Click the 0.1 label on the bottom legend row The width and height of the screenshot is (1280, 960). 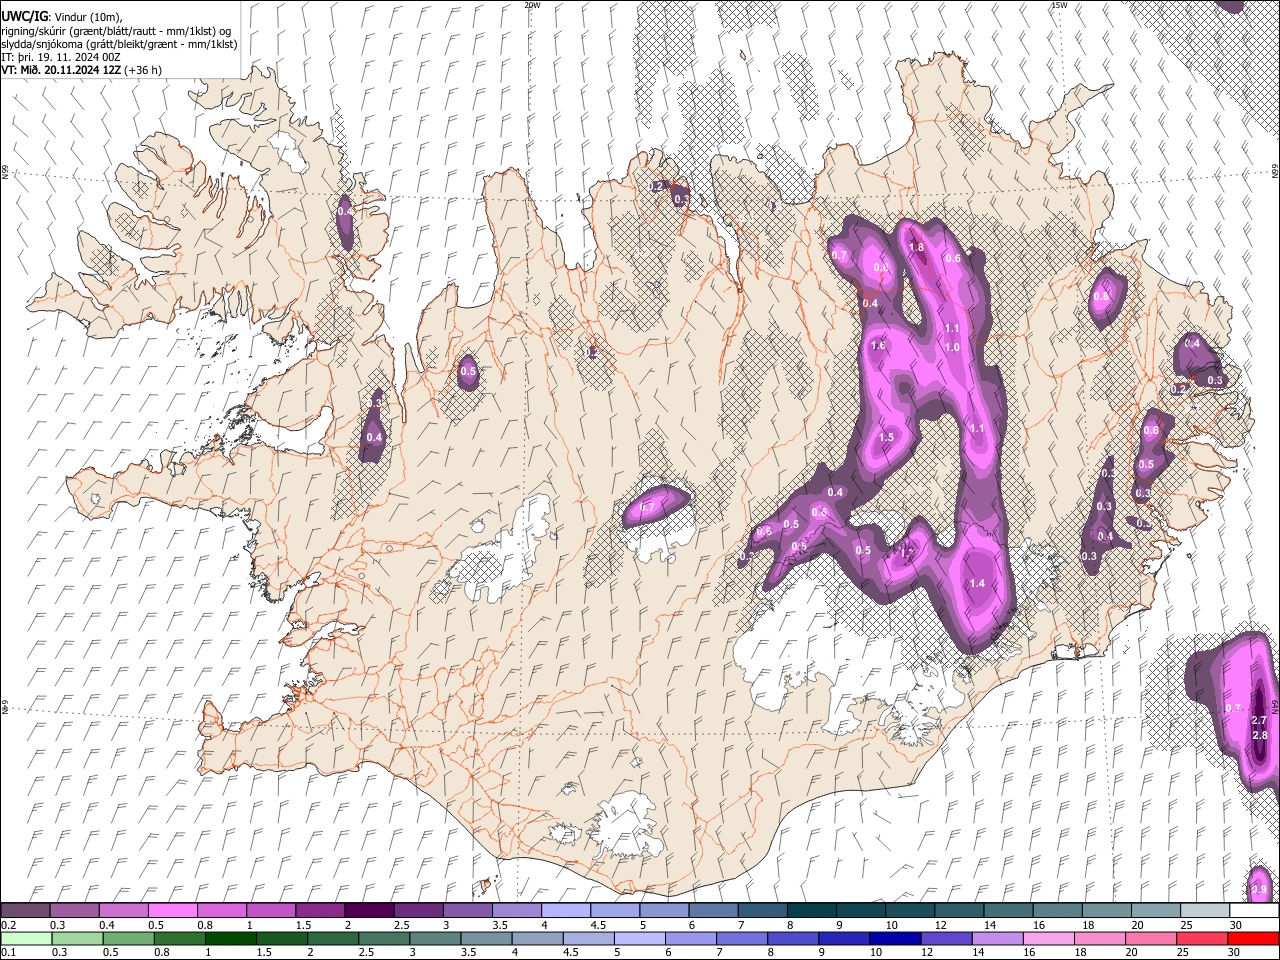click(x=8, y=951)
